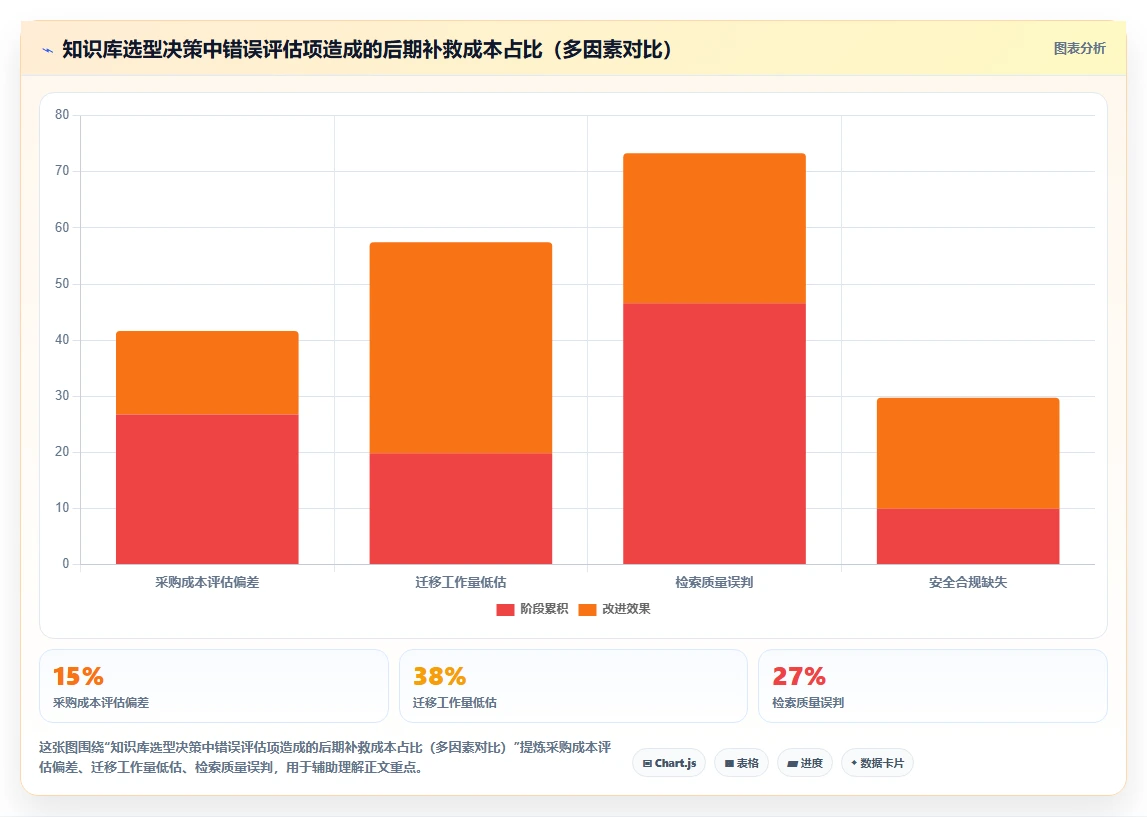
Task: Click the 15% value text
Action: [78, 676]
